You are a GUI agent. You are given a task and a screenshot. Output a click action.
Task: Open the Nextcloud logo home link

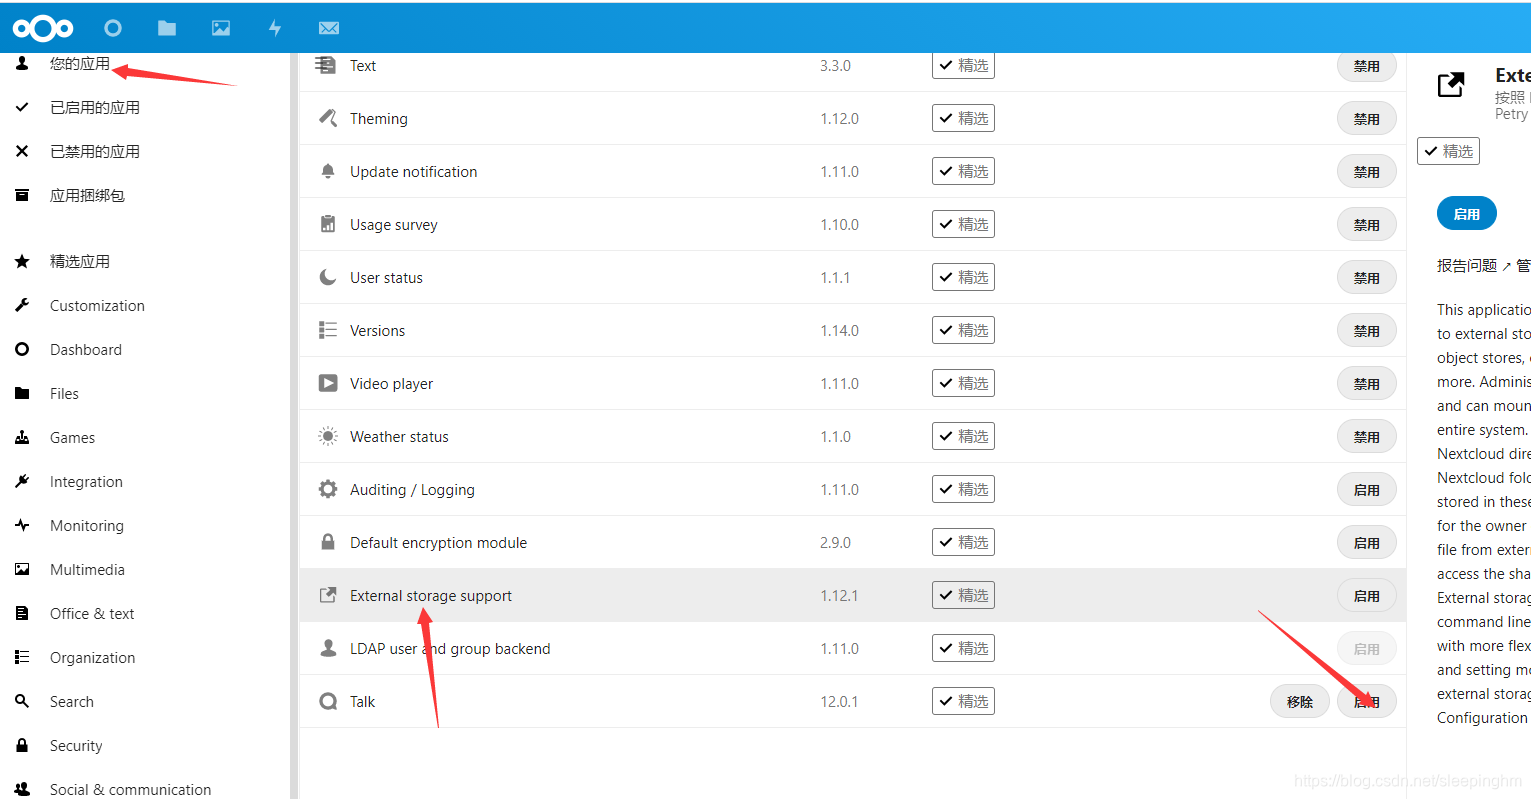43,28
